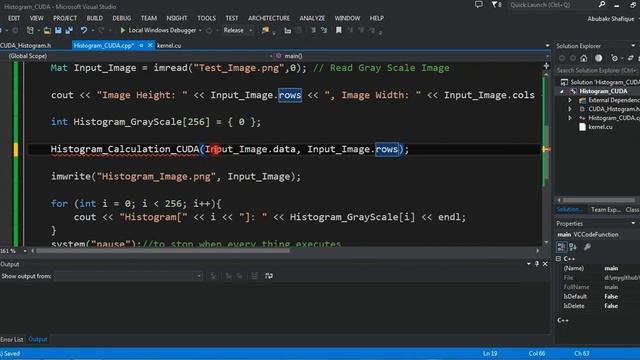Collapse the C++ category in Properties
This screenshot has height=360, width=640.
point(558,259)
